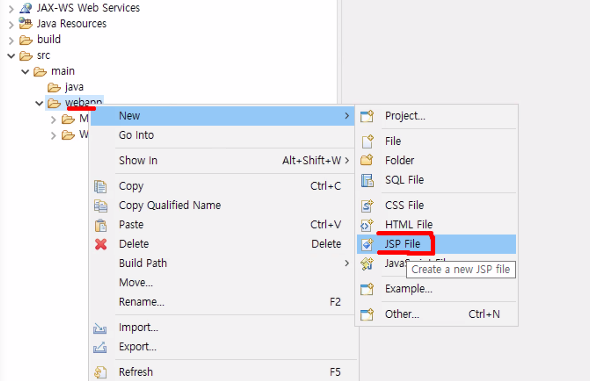590x381 pixels.
Task: Click the webapp folder icon
Action: [x=54, y=103]
